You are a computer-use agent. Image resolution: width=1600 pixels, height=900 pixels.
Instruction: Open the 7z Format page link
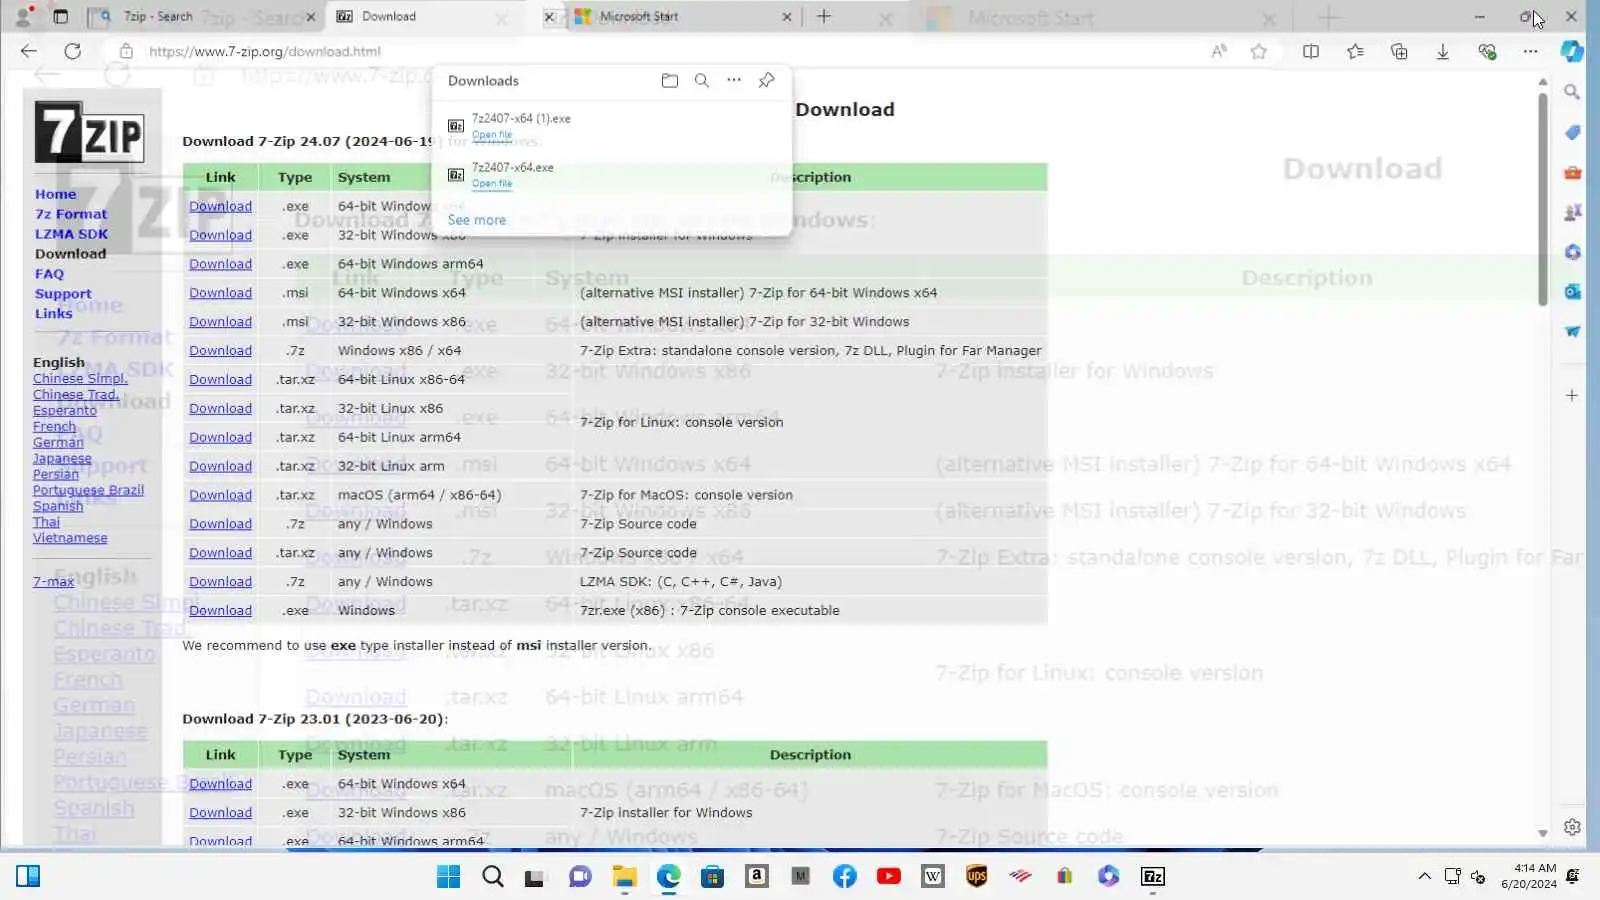pyautogui.click(x=71, y=214)
